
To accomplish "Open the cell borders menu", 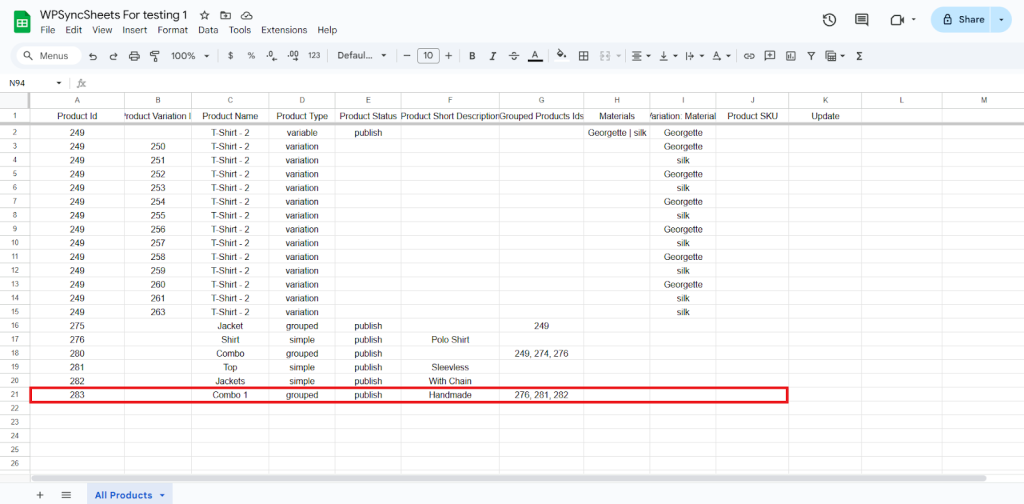I will [584, 56].
